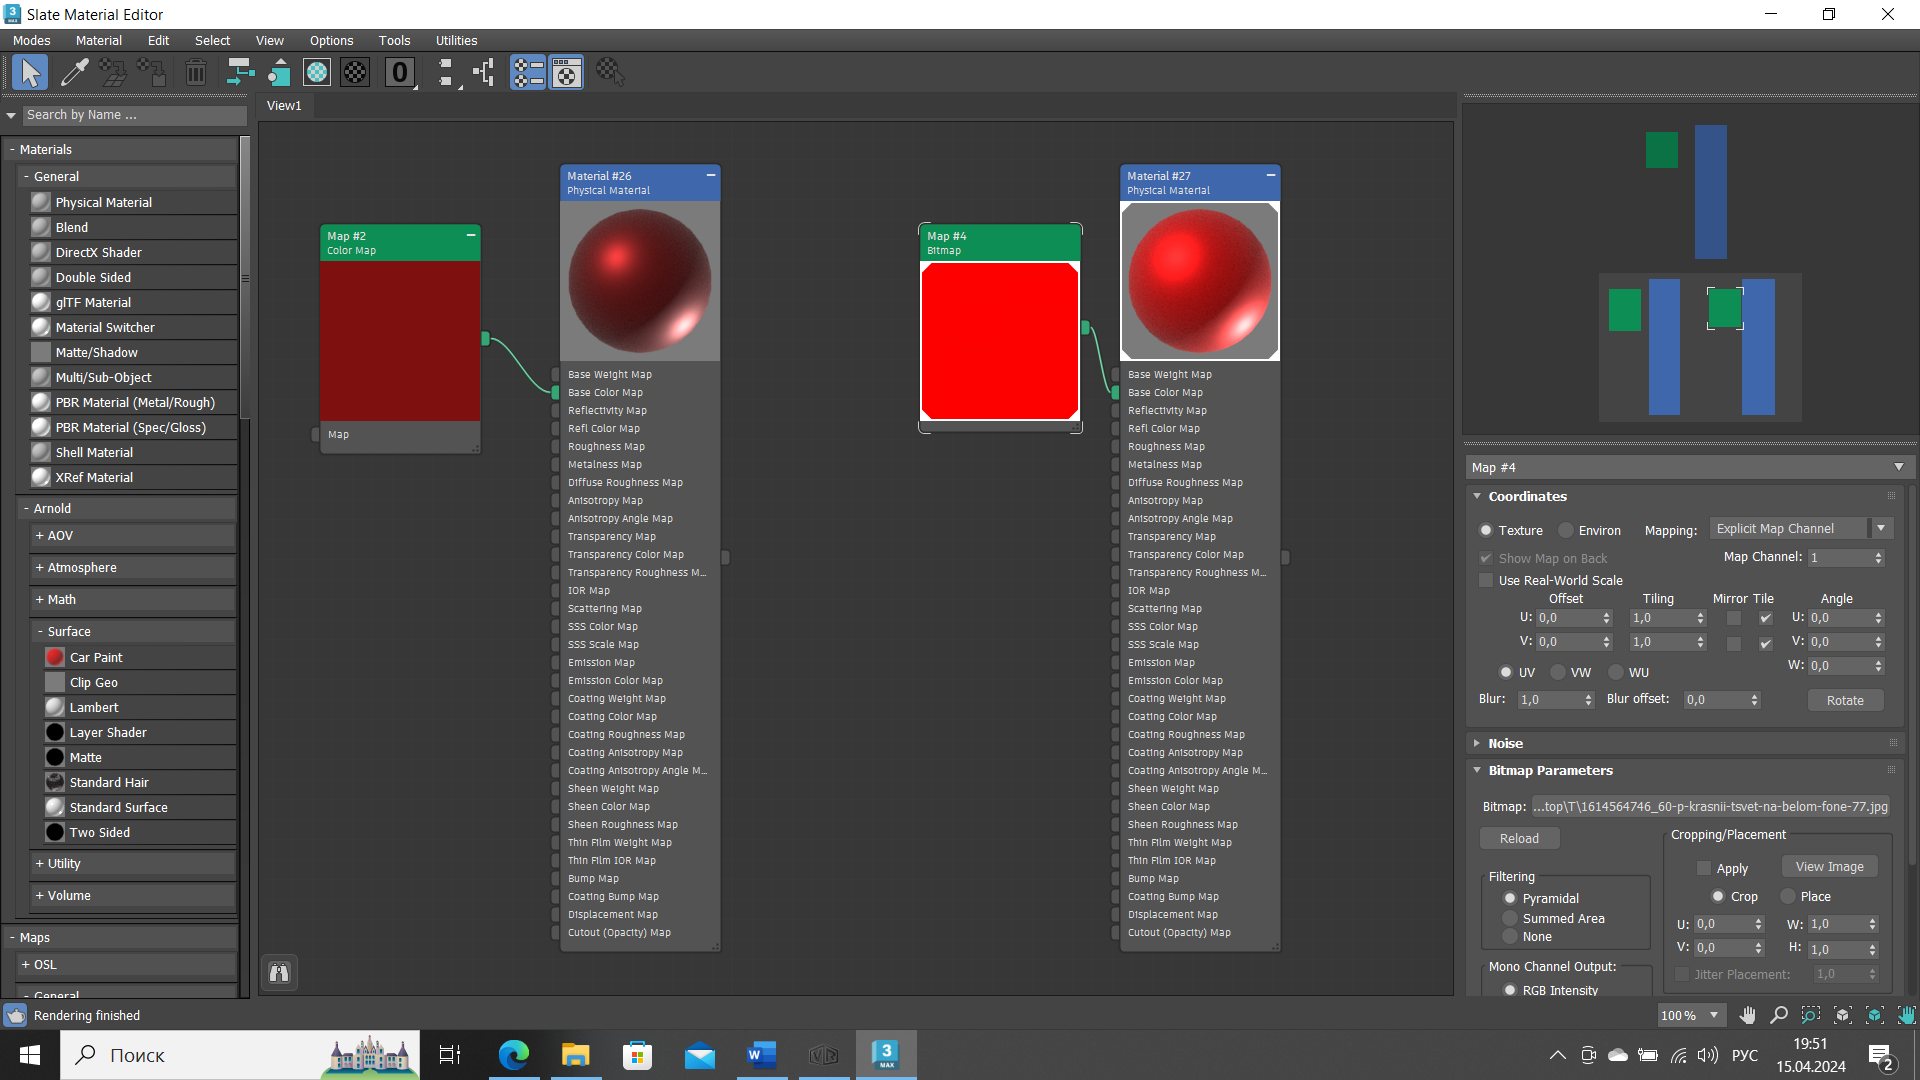Click Assign Material to Selection icon
Screen dimensions: 1920x1080
(152, 72)
